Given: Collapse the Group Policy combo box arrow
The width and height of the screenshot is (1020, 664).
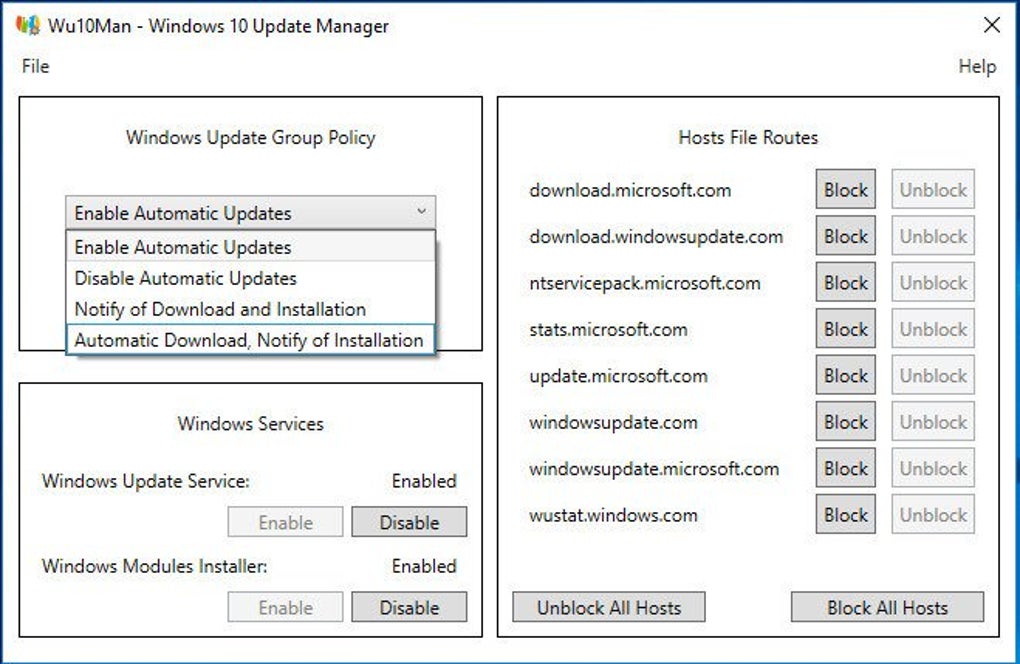Looking at the screenshot, I should 422,211.
